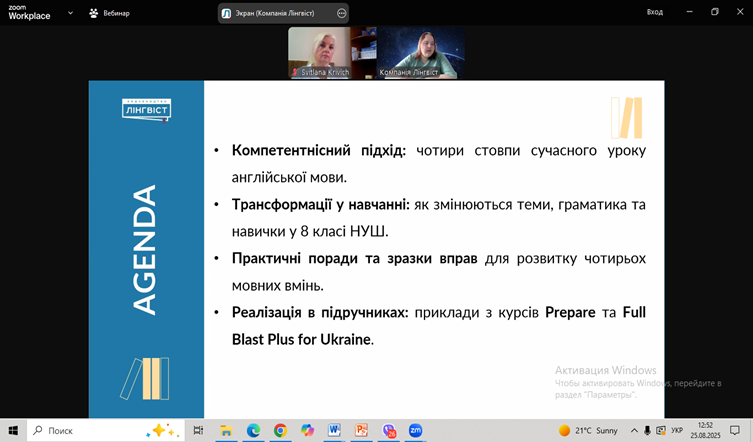Open PowerPoint from the taskbar
This screenshot has height=442, width=753.
[361, 430]
